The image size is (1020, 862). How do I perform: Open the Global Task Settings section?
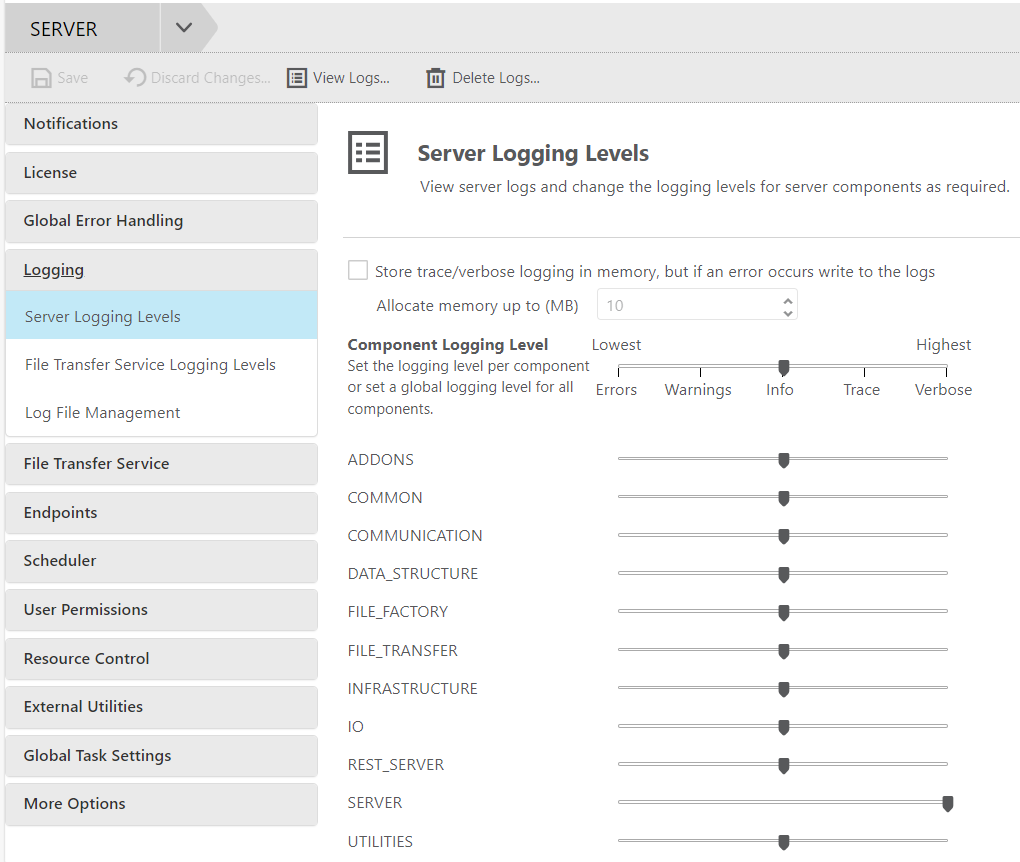pyautogui.click(x=98, y=756)
